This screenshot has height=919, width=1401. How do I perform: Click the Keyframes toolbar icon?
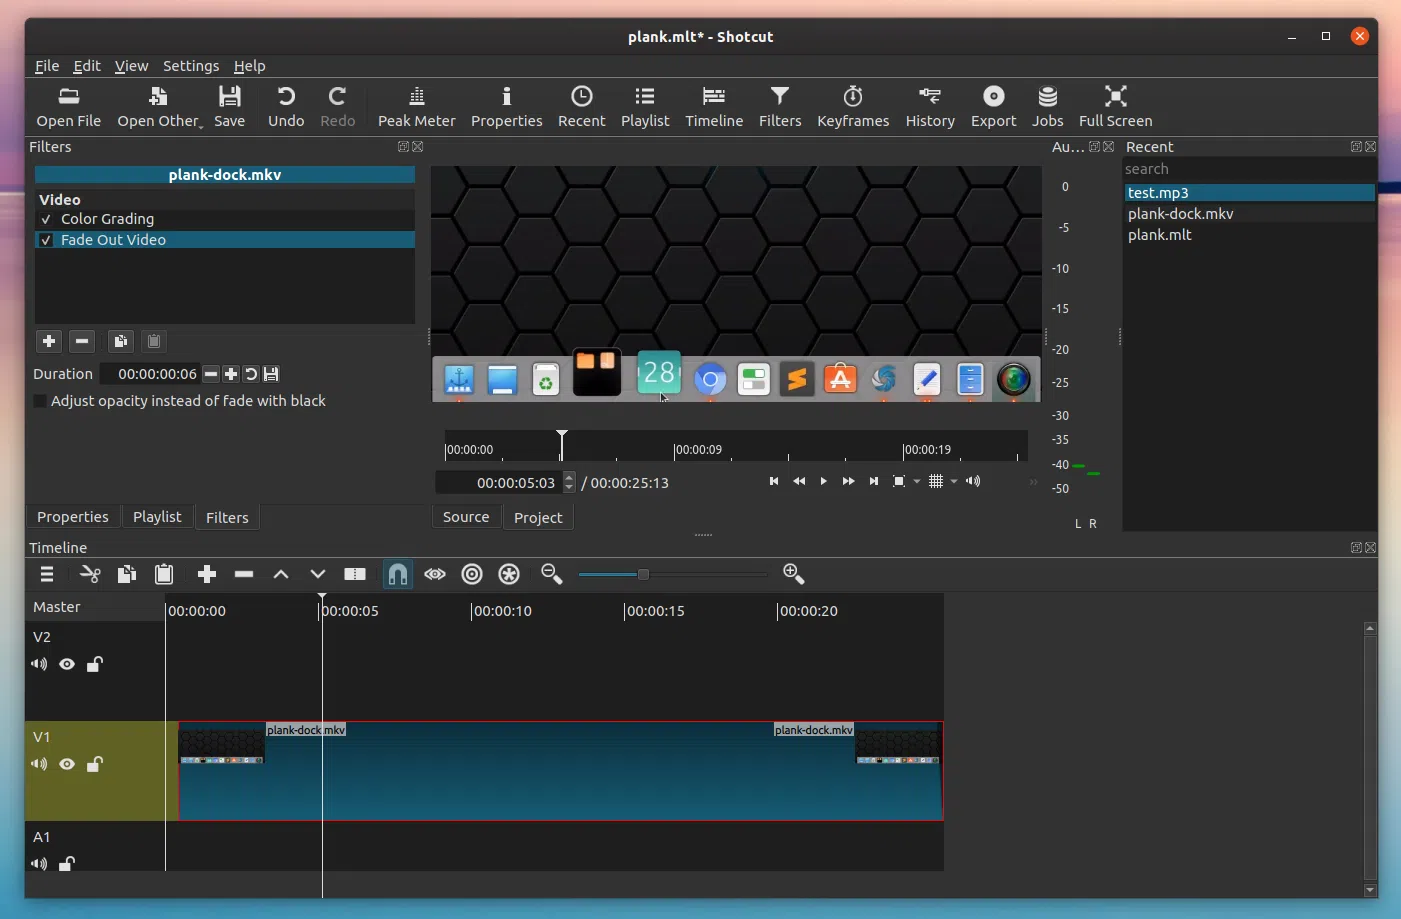(x=852, y=107)
